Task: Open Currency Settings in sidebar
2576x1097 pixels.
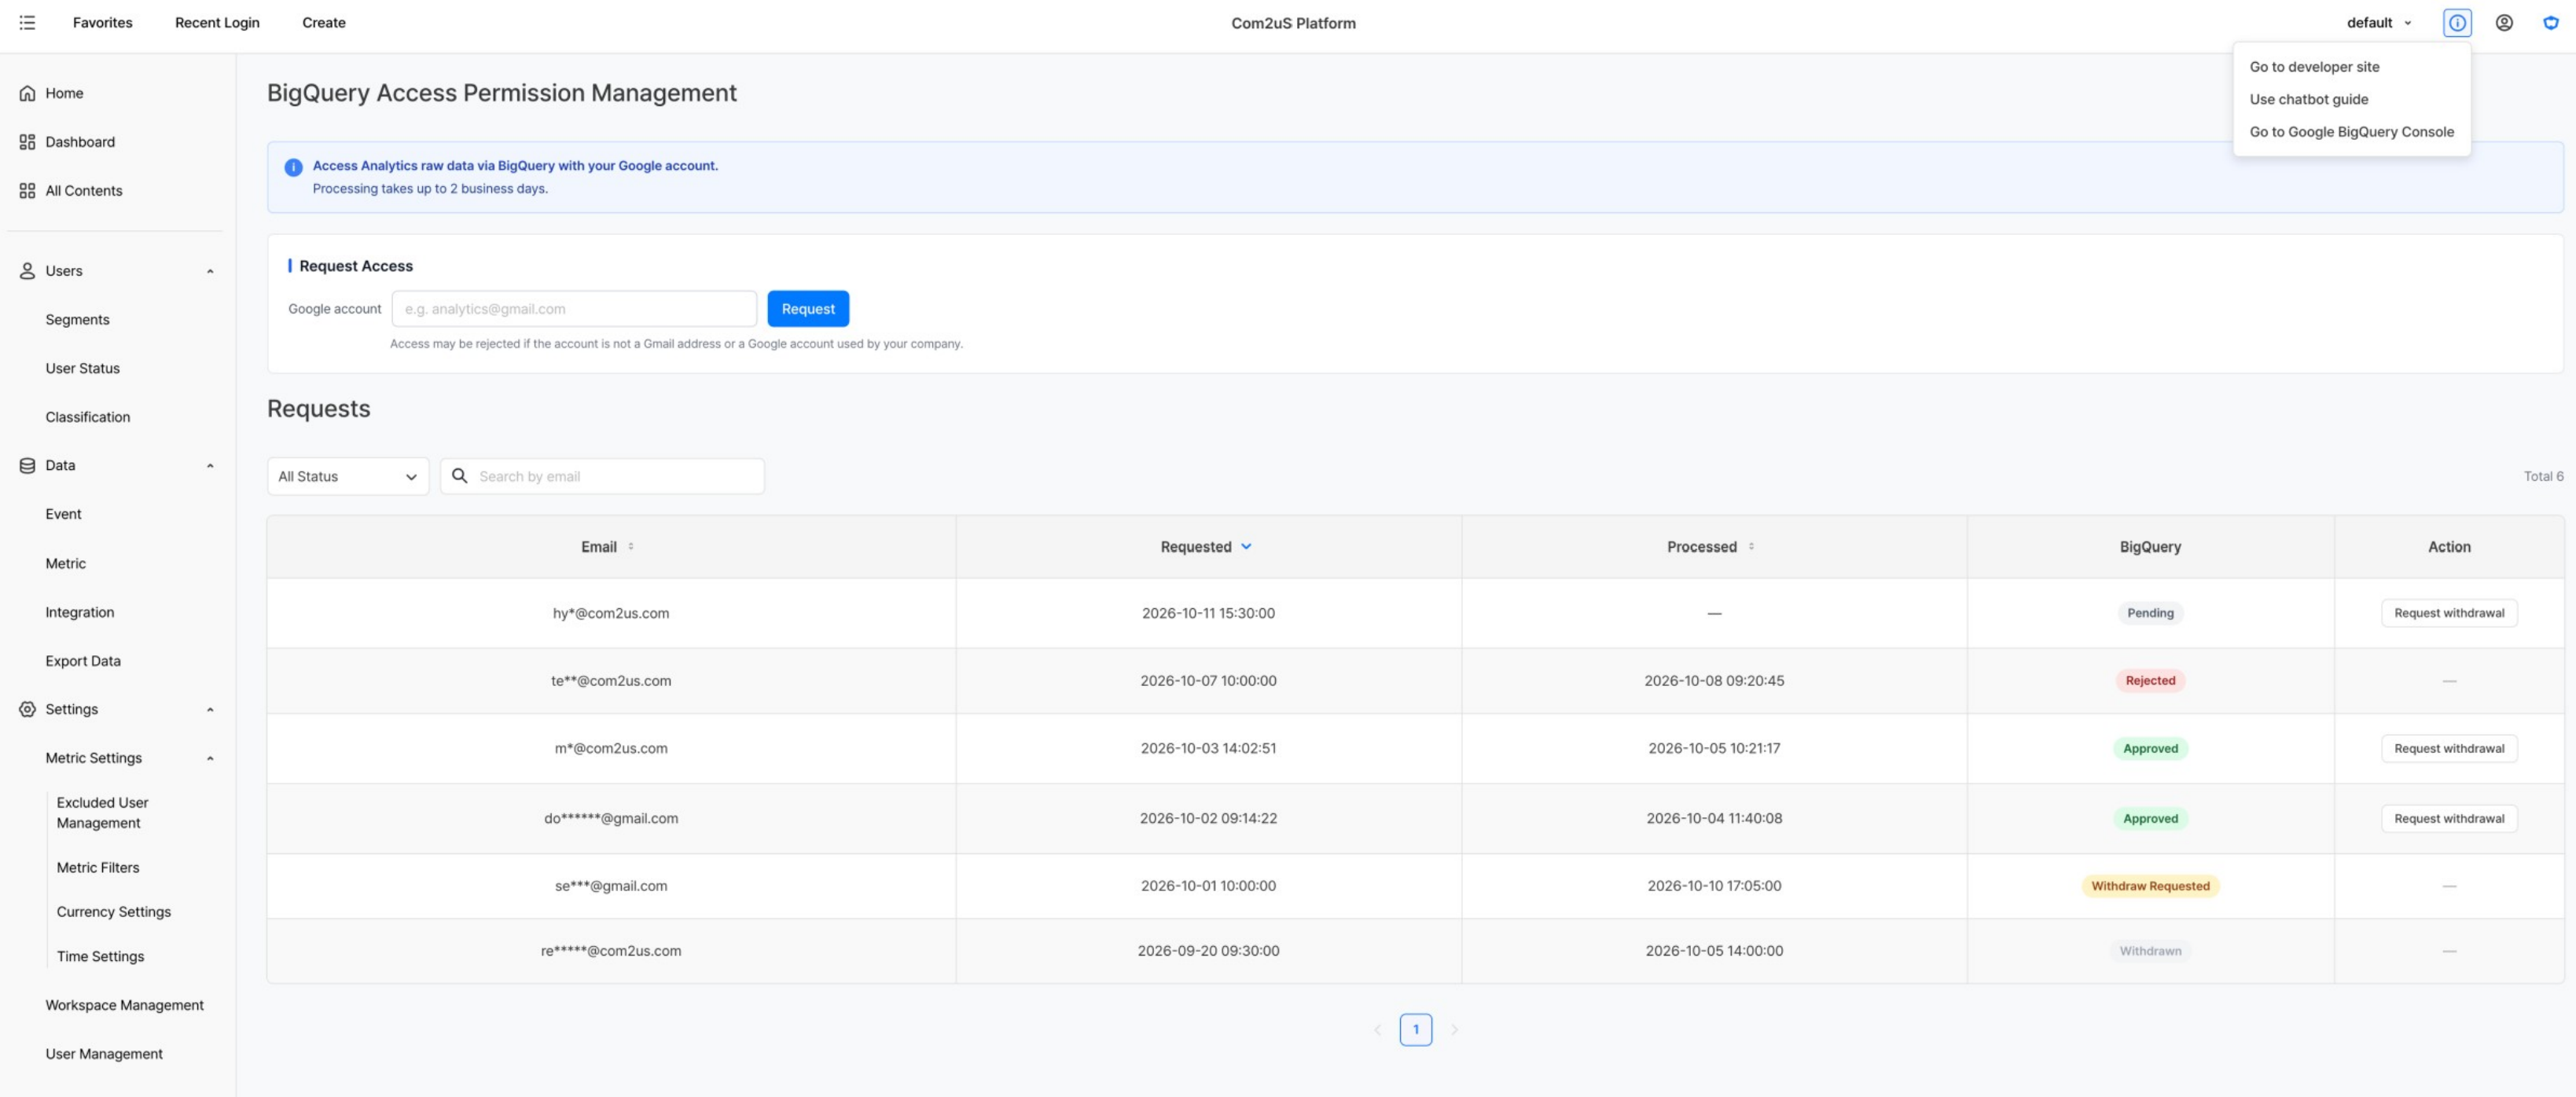Action: click(113, 912)
